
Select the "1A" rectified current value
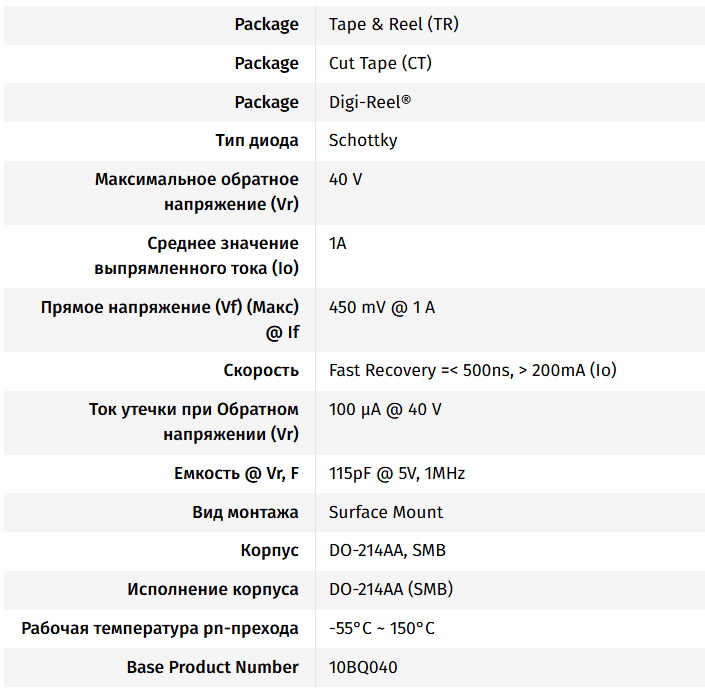pos(338,243)
